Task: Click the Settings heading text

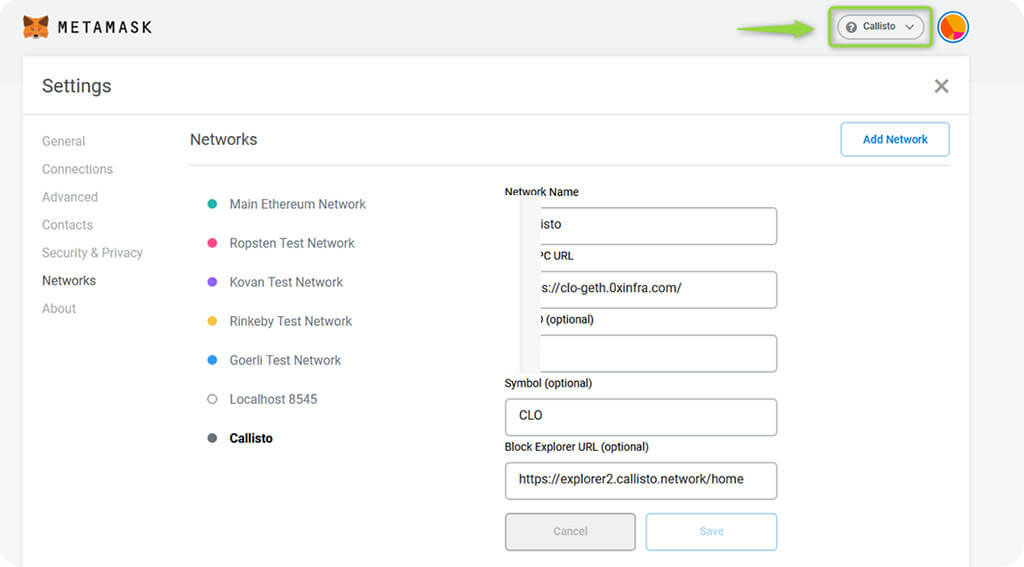Action: (76, 86)
